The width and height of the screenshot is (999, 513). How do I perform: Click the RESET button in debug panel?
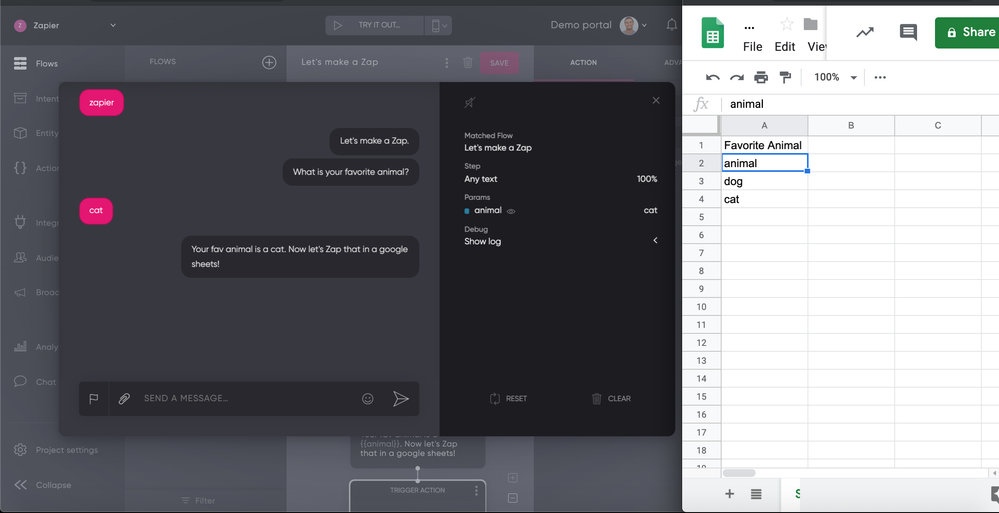(508, 399)
